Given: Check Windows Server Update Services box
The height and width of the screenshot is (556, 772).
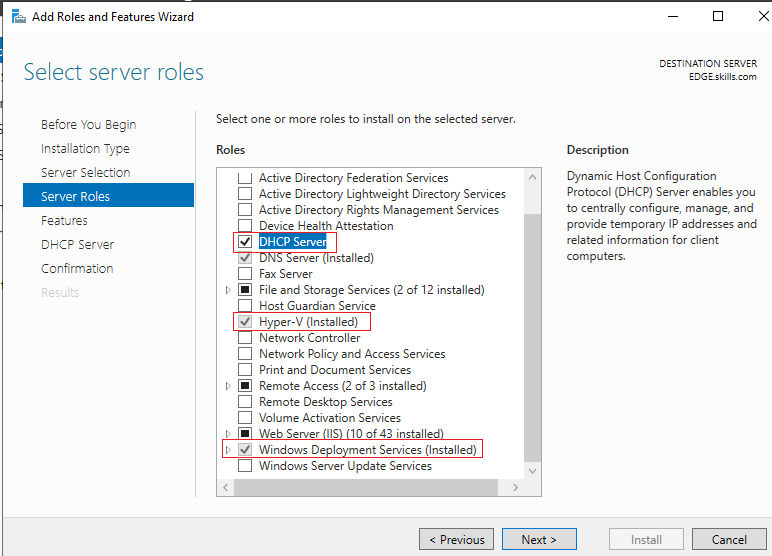Looking at the screenshot, I should click(x=245, y=465).
